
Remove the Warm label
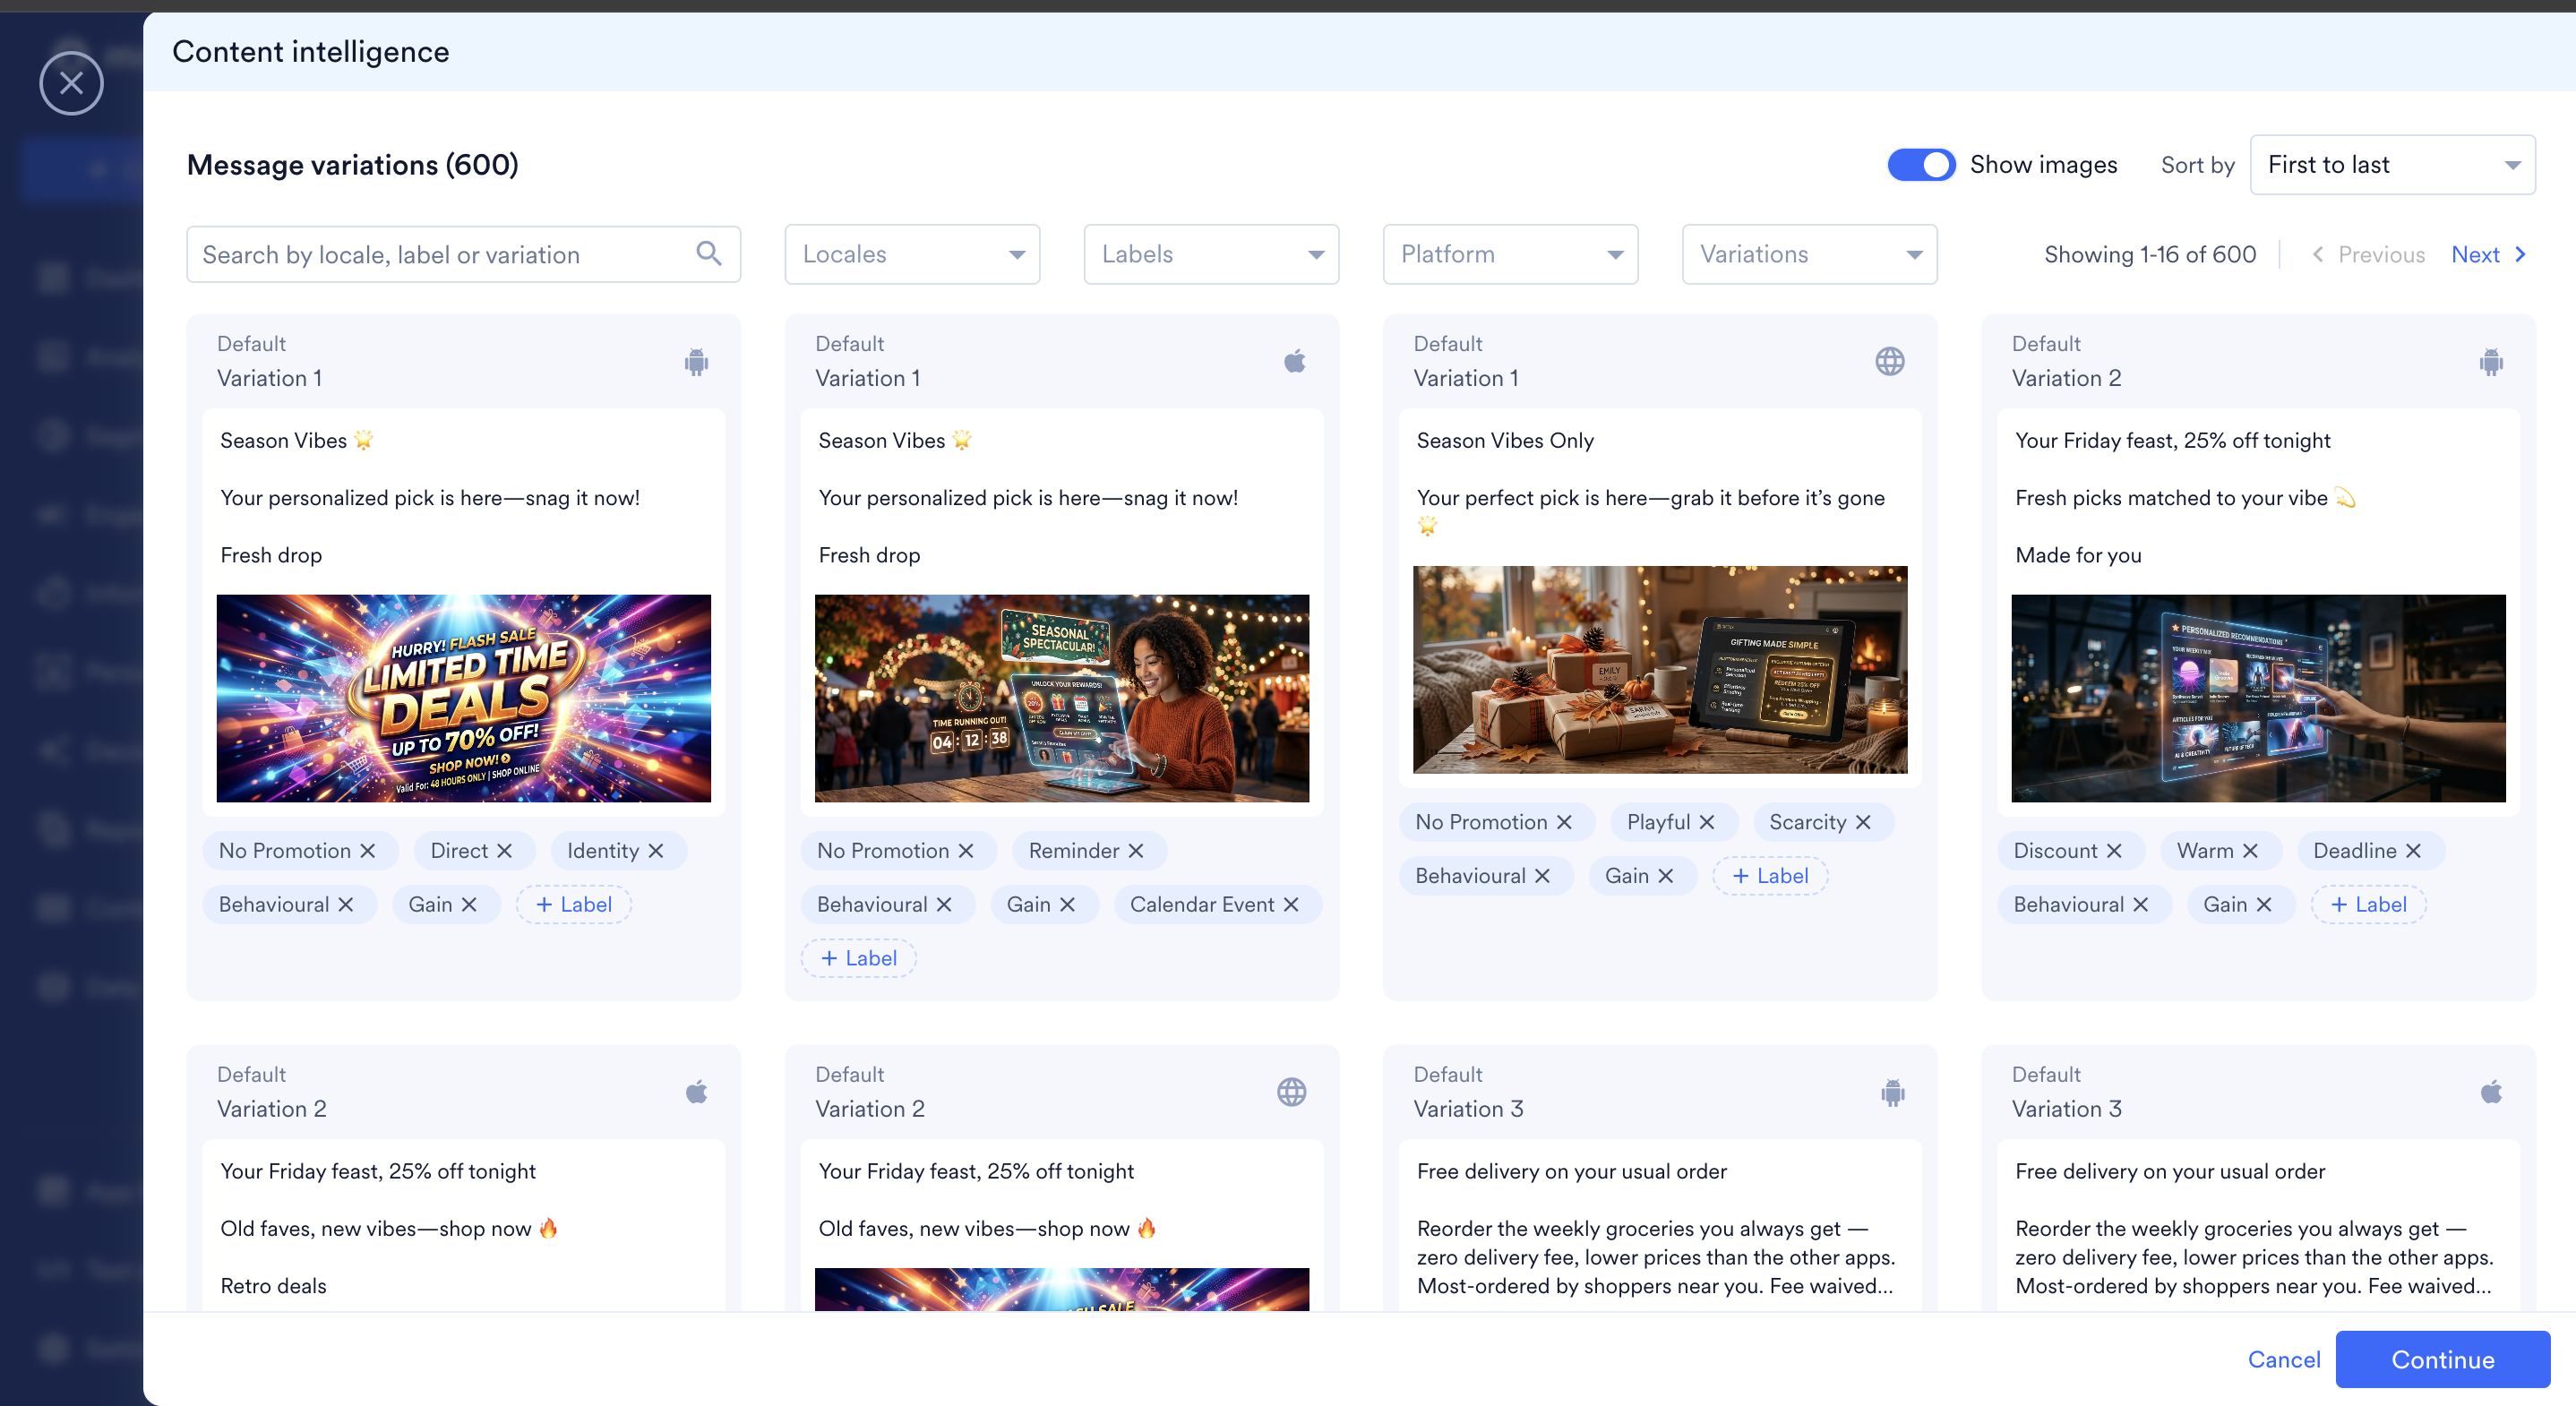click(2250, 851)
